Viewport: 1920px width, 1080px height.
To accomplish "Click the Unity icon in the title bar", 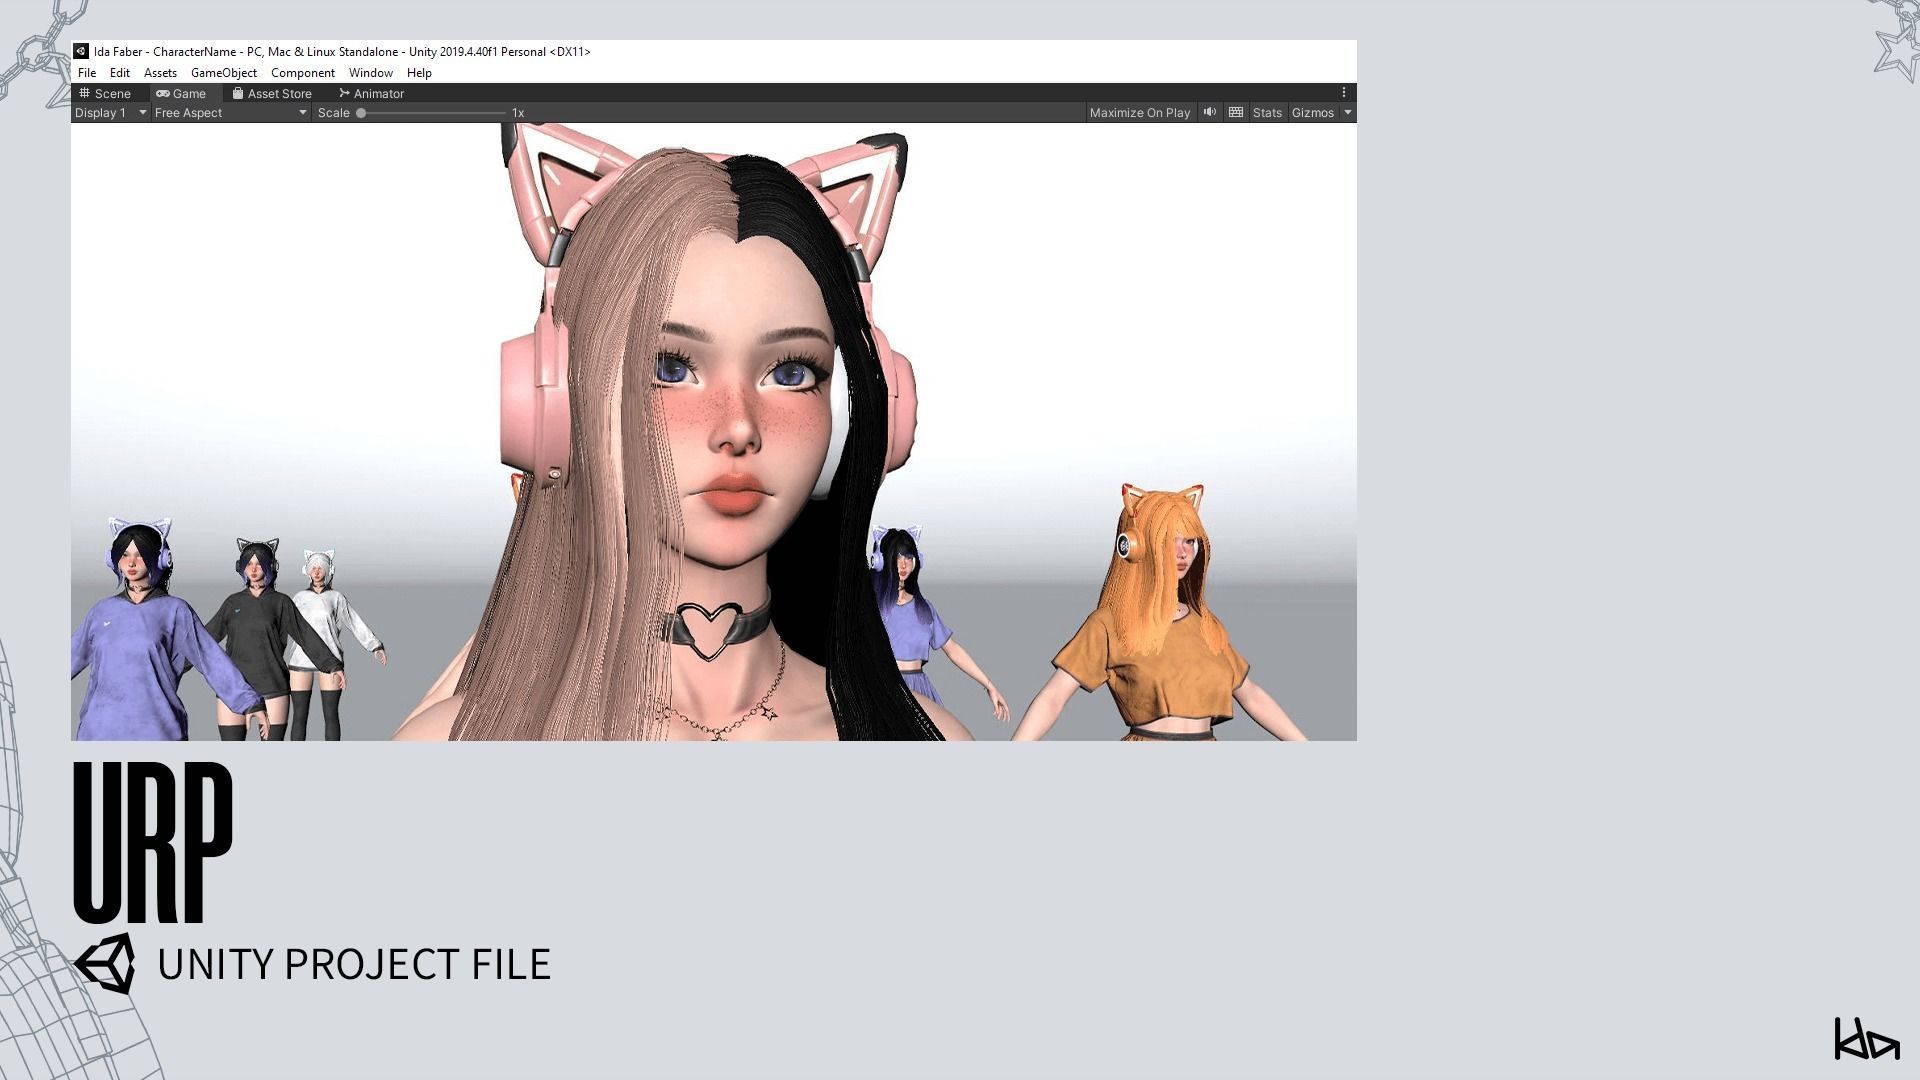I will (81, 51).
